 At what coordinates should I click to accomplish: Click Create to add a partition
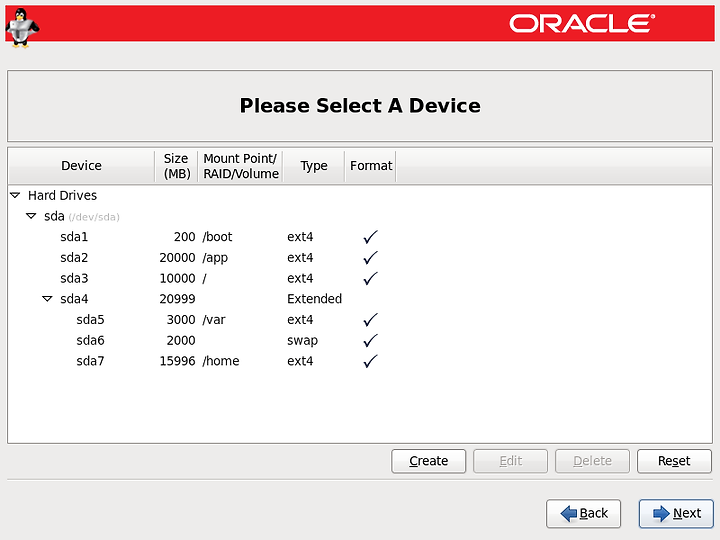(x=428, y=461)
